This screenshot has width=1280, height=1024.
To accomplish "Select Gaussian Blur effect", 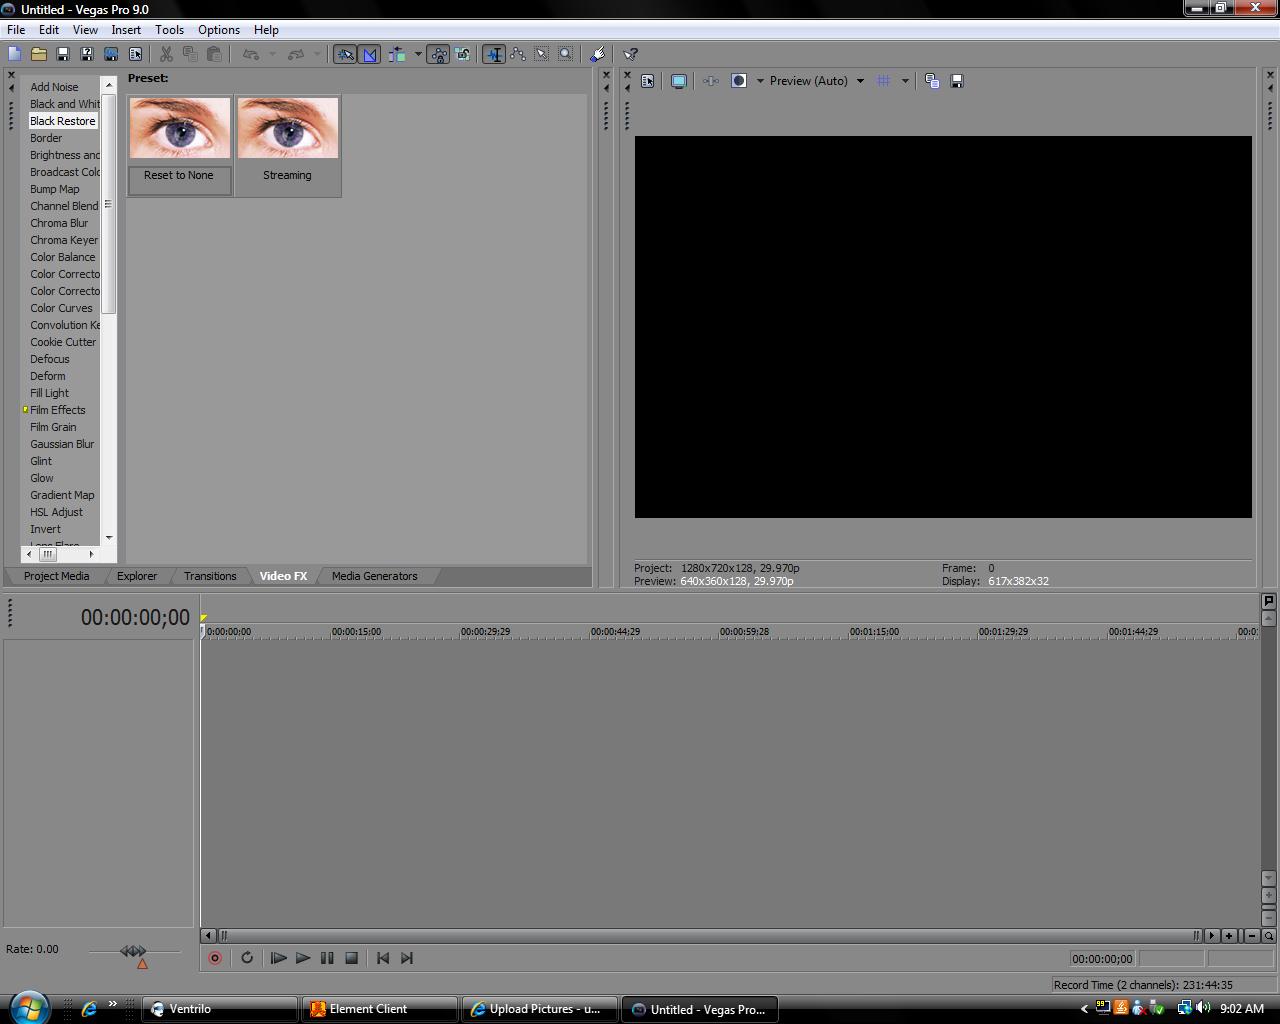I will [62, 444].
